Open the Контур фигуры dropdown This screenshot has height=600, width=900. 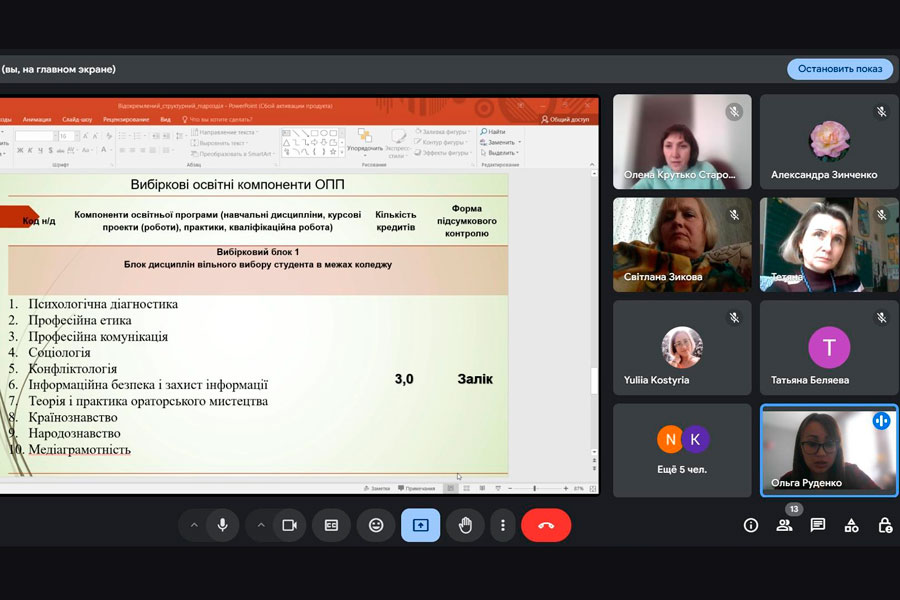[442, 142]
